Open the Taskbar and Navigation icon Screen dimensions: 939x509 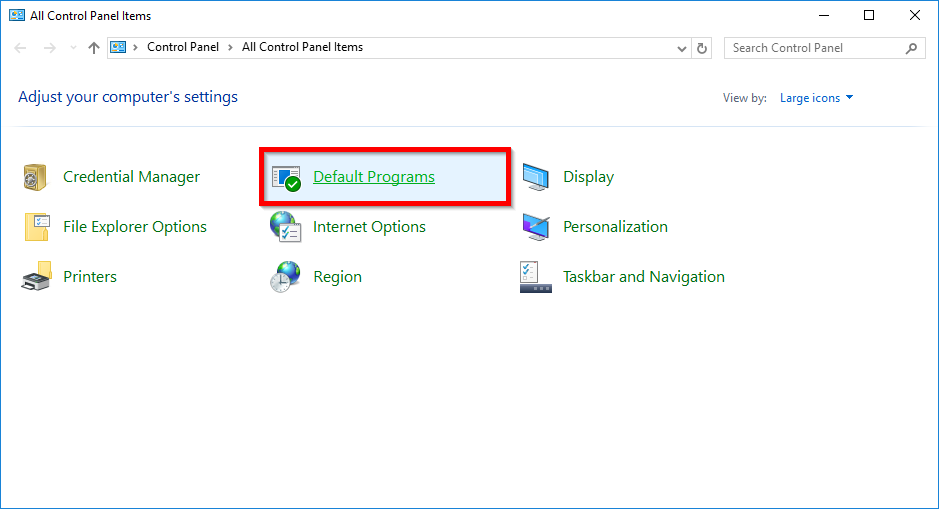[535, 277]
